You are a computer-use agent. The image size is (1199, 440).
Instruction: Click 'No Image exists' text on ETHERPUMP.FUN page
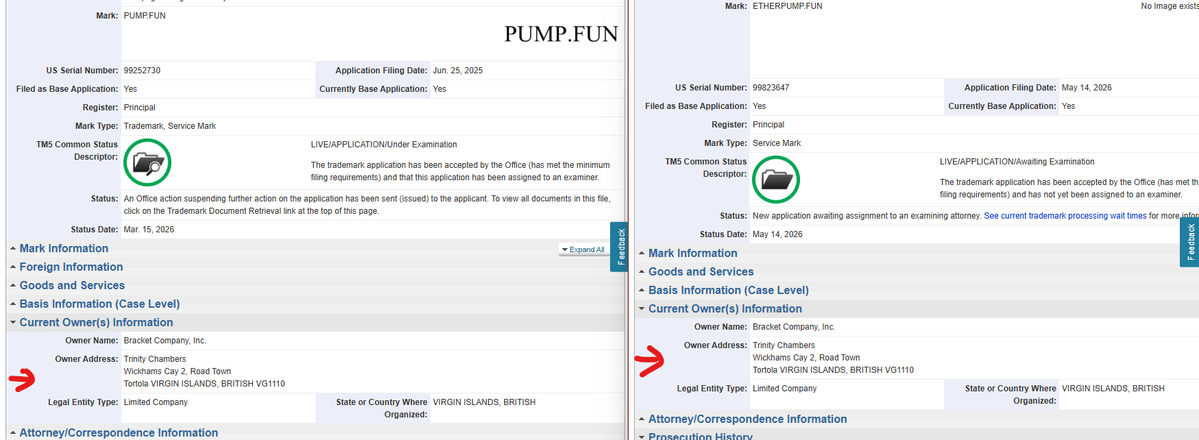(1170, 6)
